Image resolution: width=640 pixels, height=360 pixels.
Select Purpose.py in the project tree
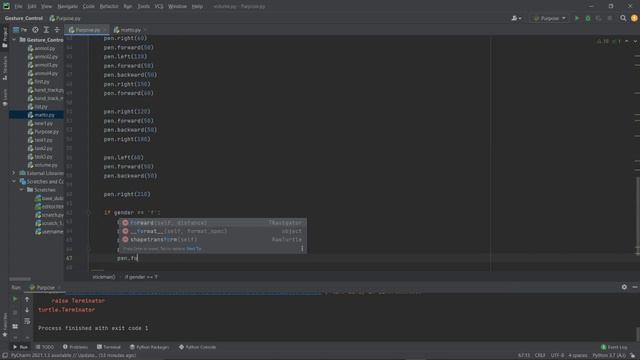point(46,132)
